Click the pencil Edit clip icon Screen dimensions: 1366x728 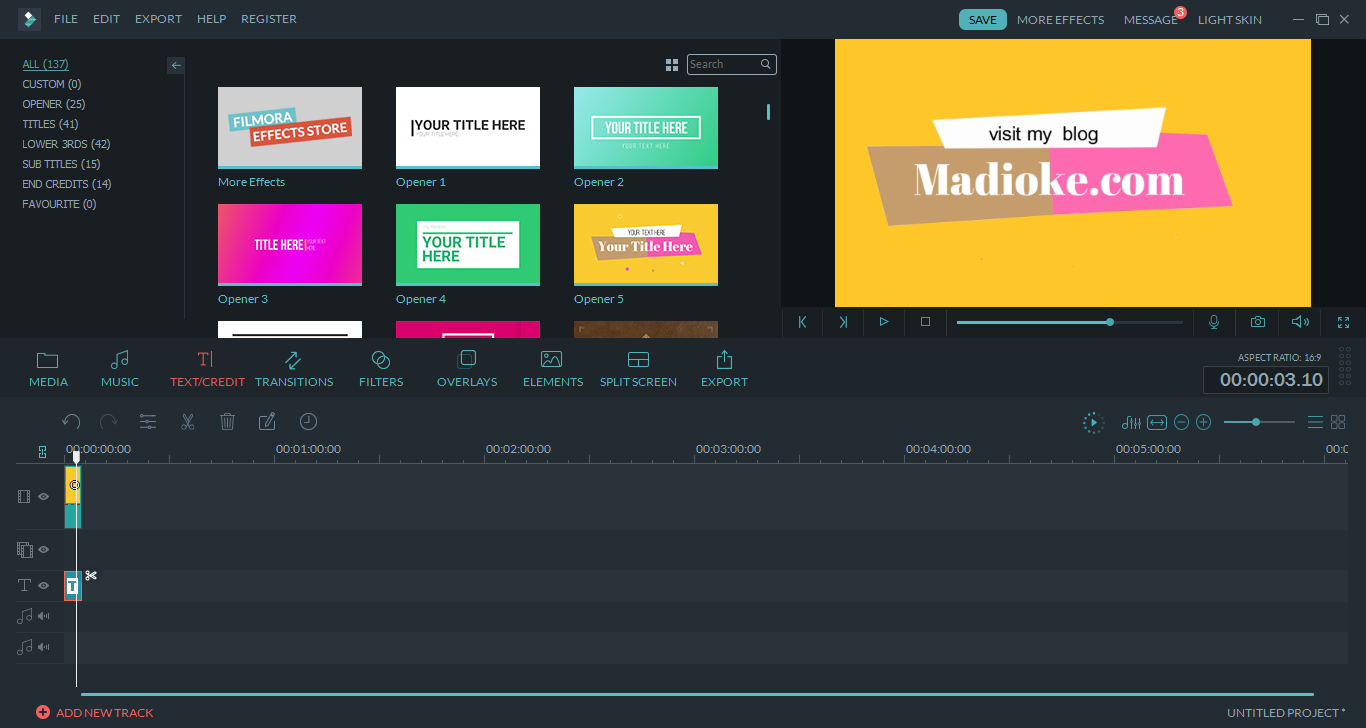267,422
